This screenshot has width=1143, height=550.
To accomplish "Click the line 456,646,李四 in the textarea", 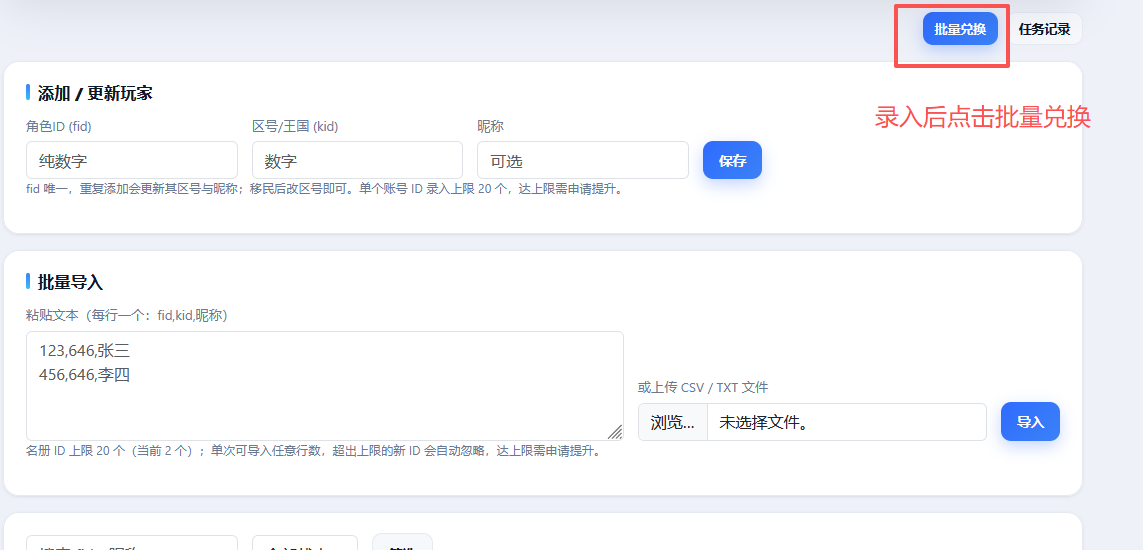I will pos(85,374).
